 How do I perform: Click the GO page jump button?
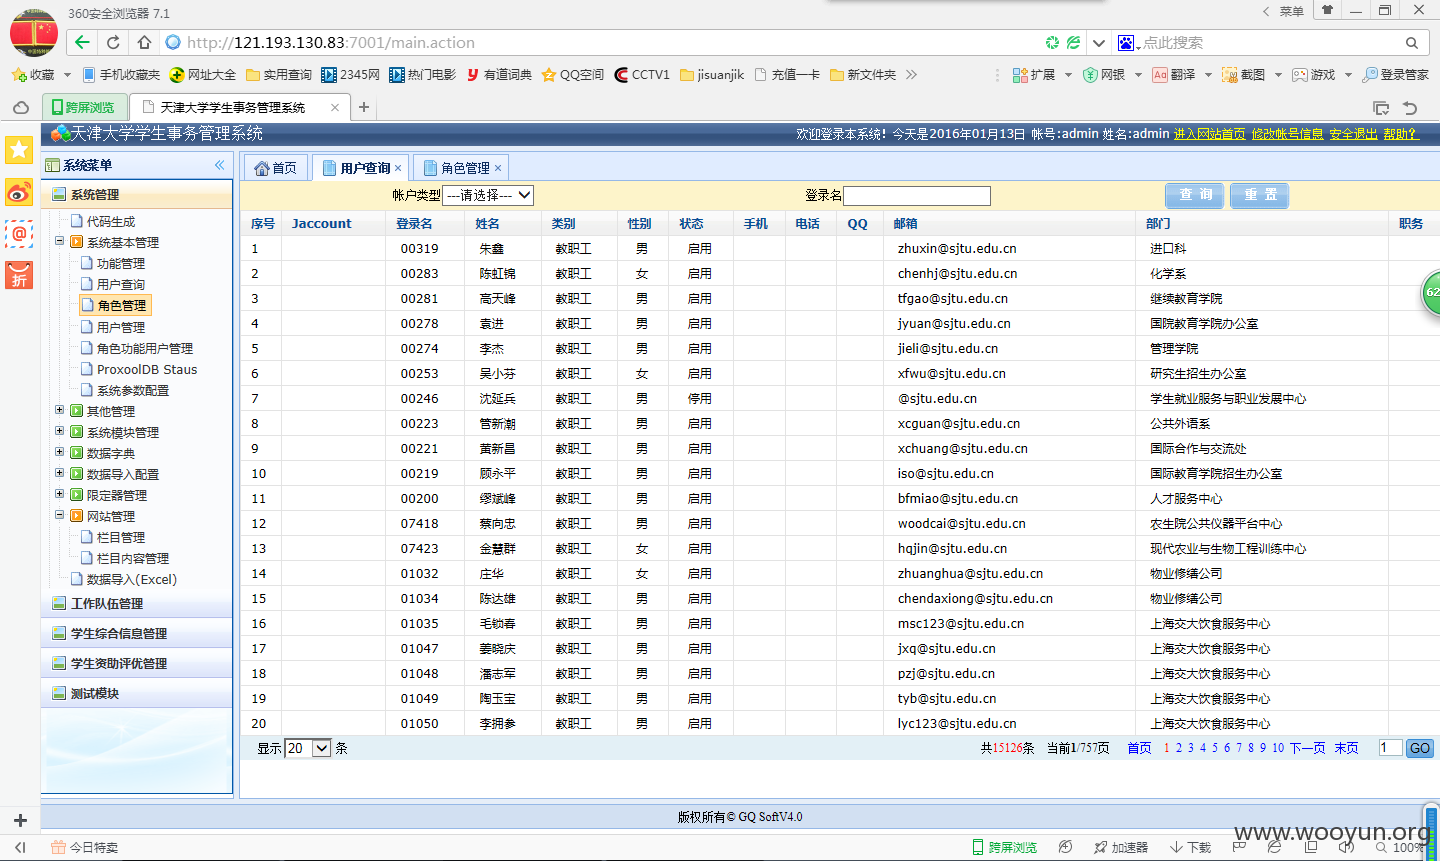click(x=1420, y=748)
